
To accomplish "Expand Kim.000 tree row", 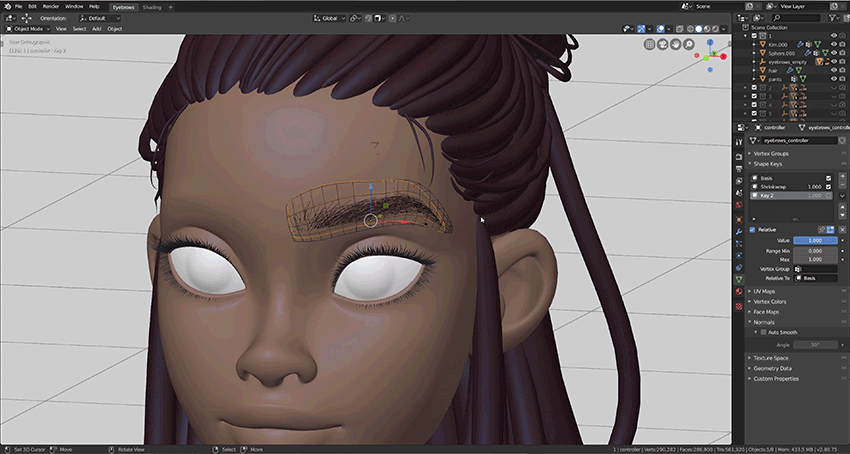I will pyautogui.click(x=755, y=44).
